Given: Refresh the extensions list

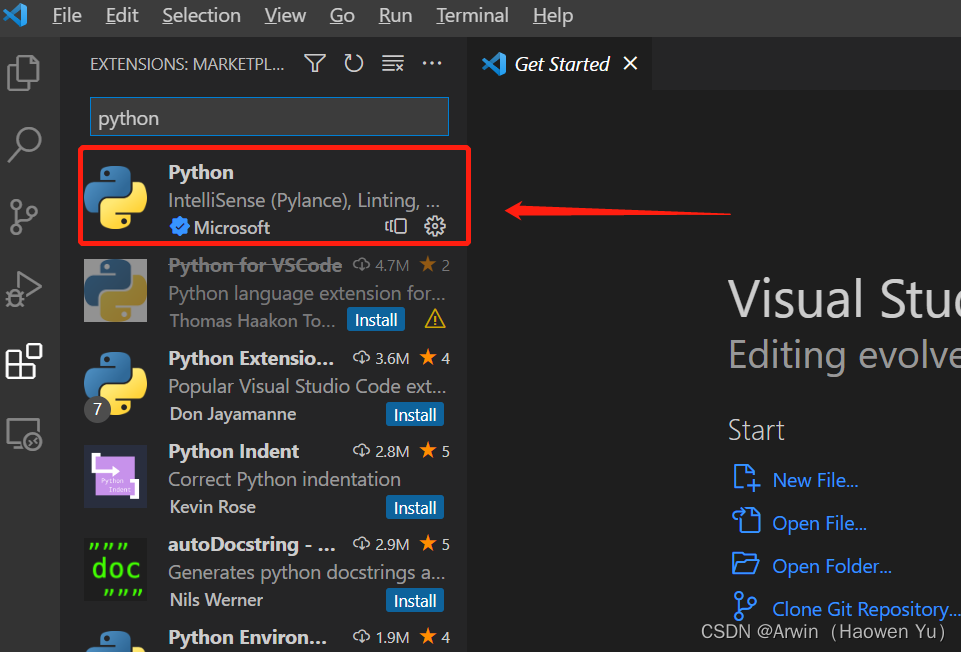Looking at the screenshot, I should (354, 63).
